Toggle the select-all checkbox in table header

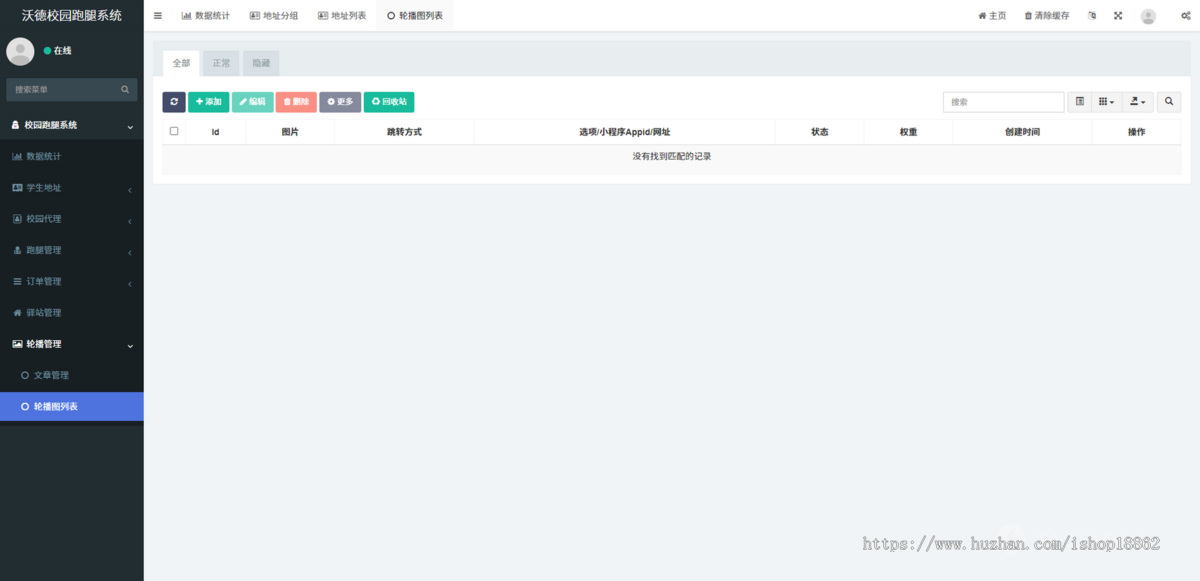pos(175,131)
